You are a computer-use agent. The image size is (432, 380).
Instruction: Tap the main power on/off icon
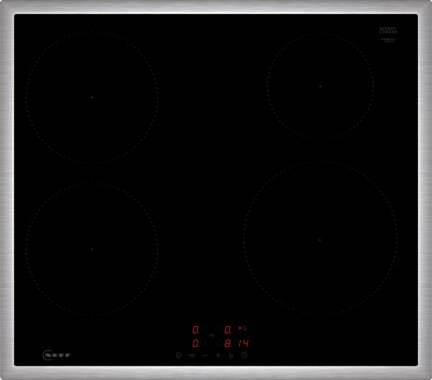click(179, 355)
